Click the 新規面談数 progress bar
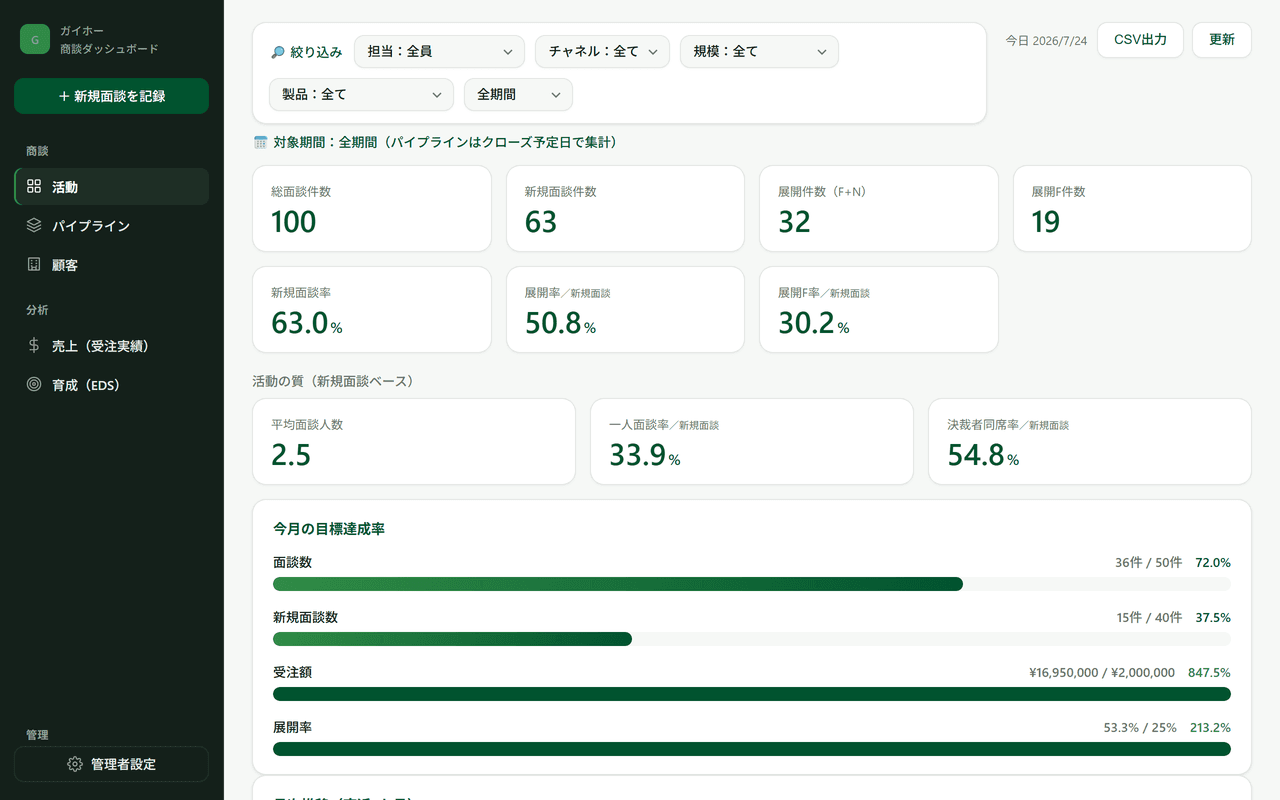This screenshot has width=1280, height=800. (752, 639)
